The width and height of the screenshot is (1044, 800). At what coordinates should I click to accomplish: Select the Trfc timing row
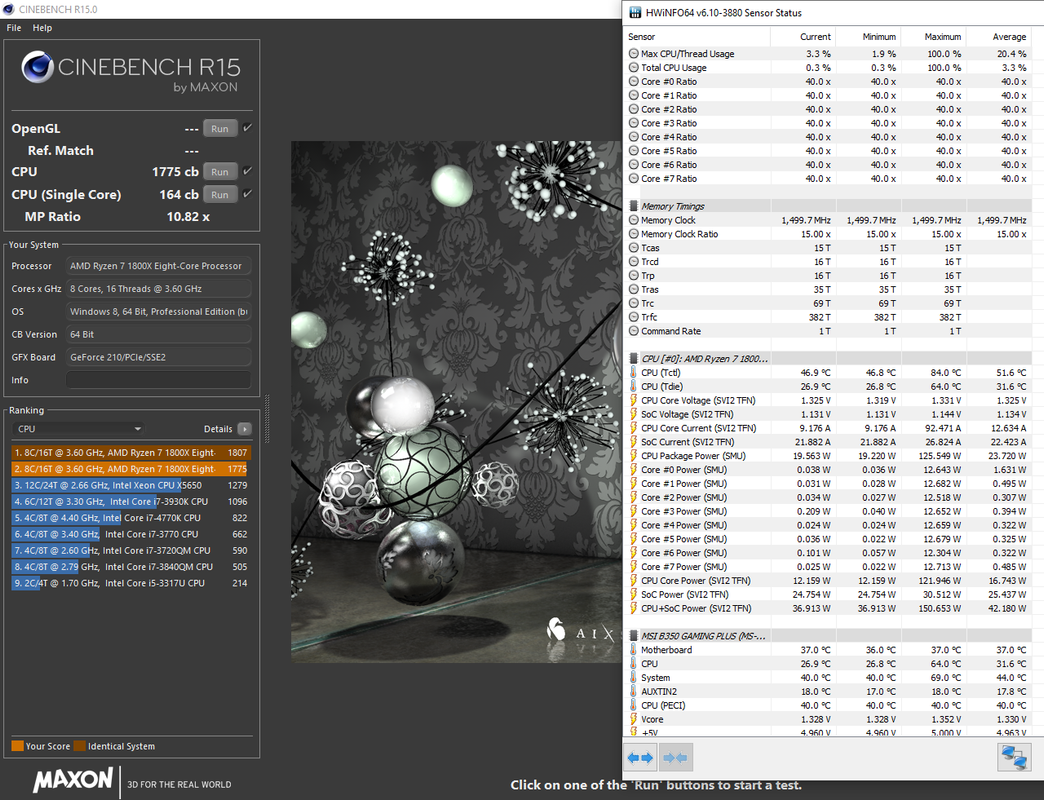tap(828, 317)
